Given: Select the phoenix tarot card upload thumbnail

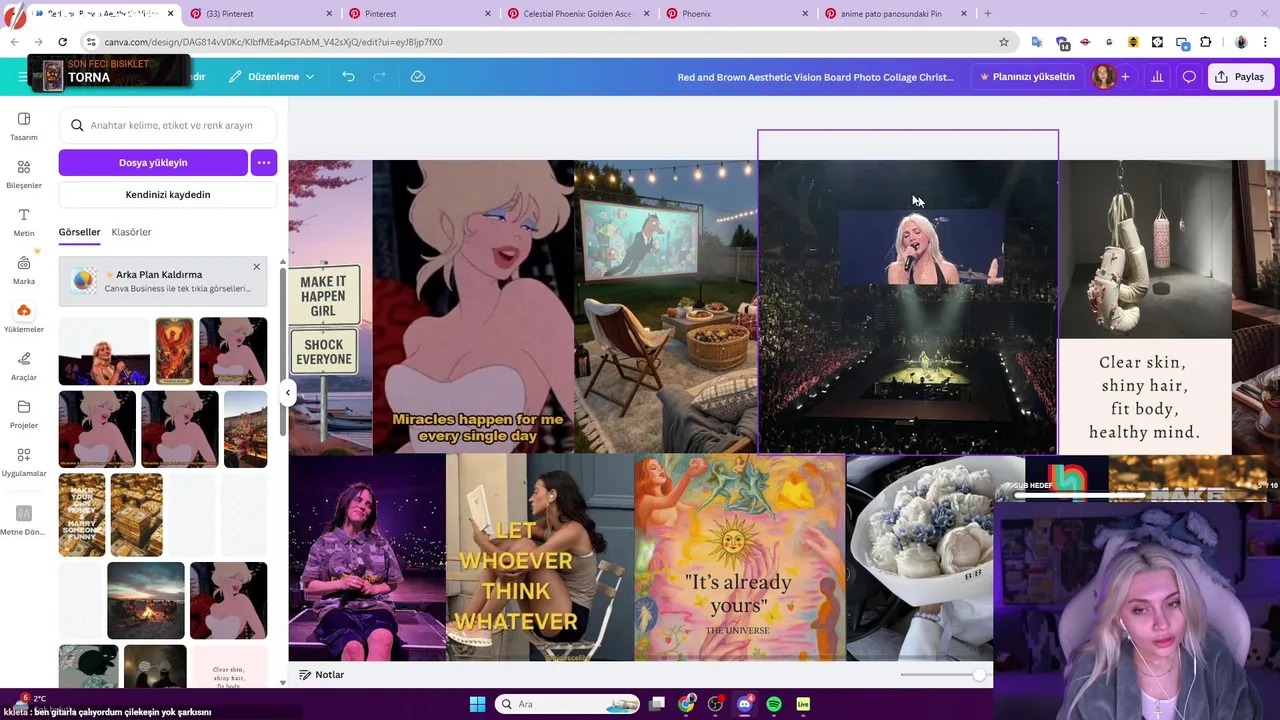Looking at the screenshot, I should tap(174, 351).
